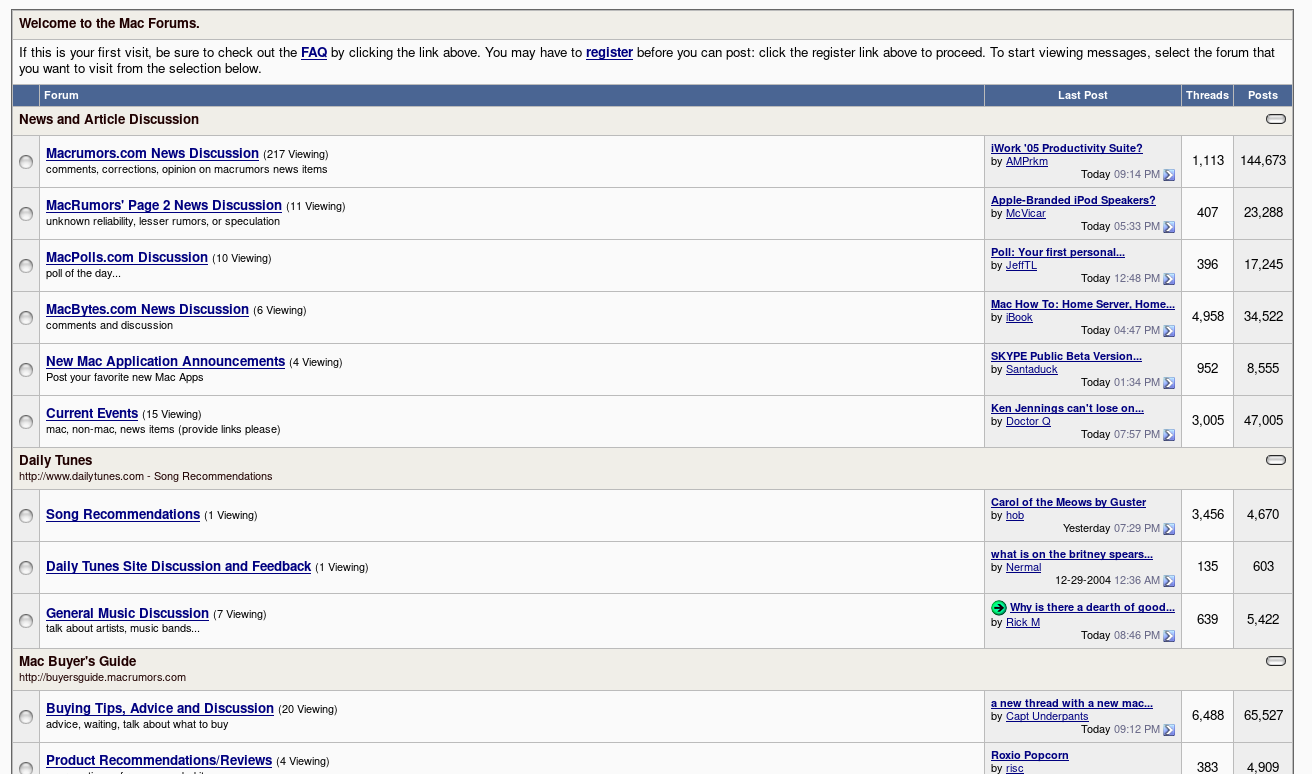Open thread 'what is on the britney spears...'
Screen dimensions: 1312x774
coord(1072,554)
